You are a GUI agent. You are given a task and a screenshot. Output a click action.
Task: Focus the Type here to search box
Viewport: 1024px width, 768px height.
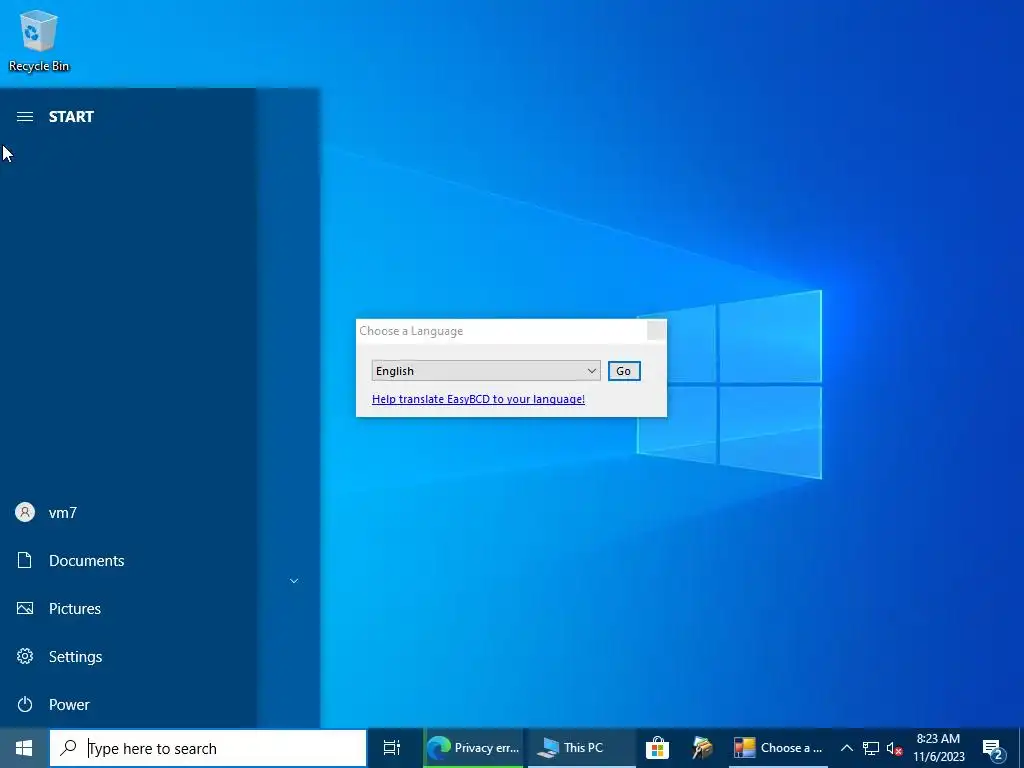pos(208,748)
